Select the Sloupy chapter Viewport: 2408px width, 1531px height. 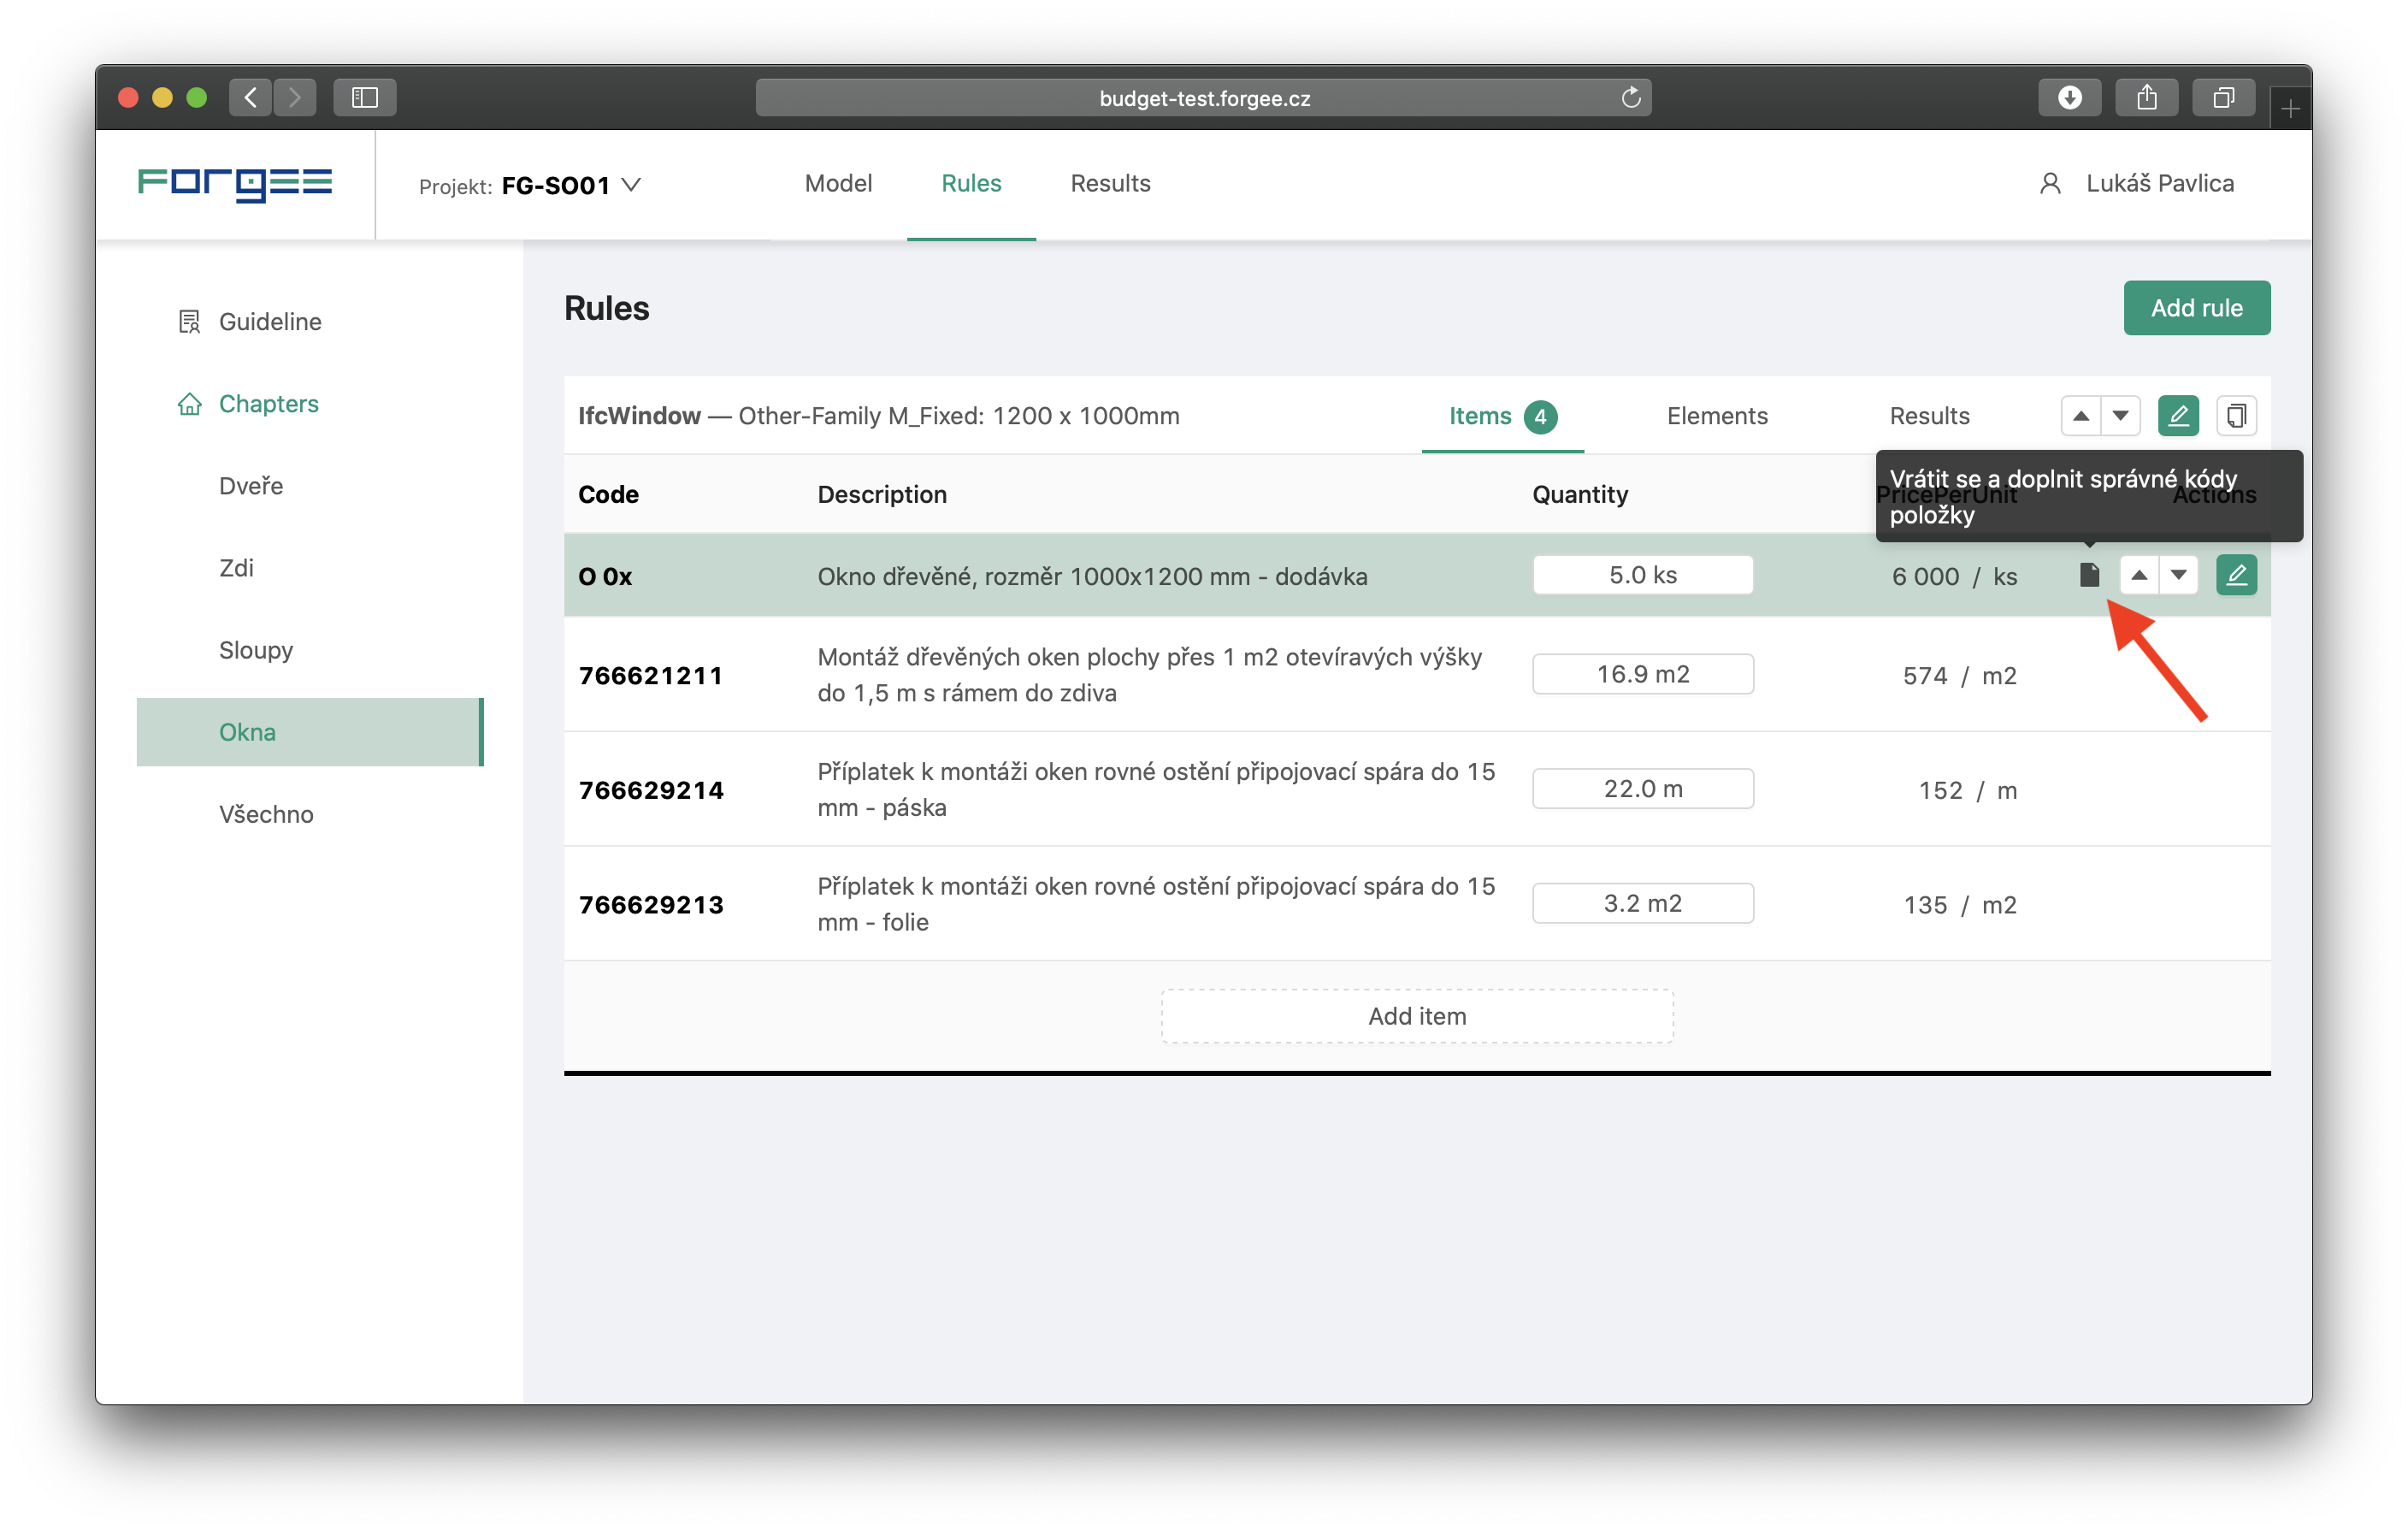pos(256,650)
